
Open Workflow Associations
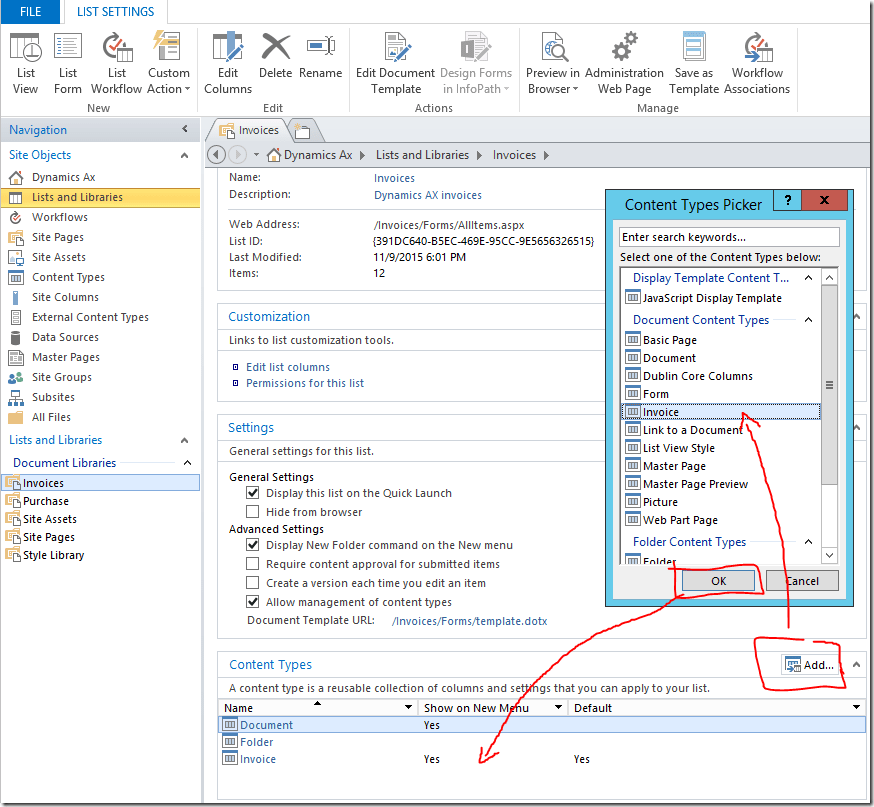coord(757,60)
